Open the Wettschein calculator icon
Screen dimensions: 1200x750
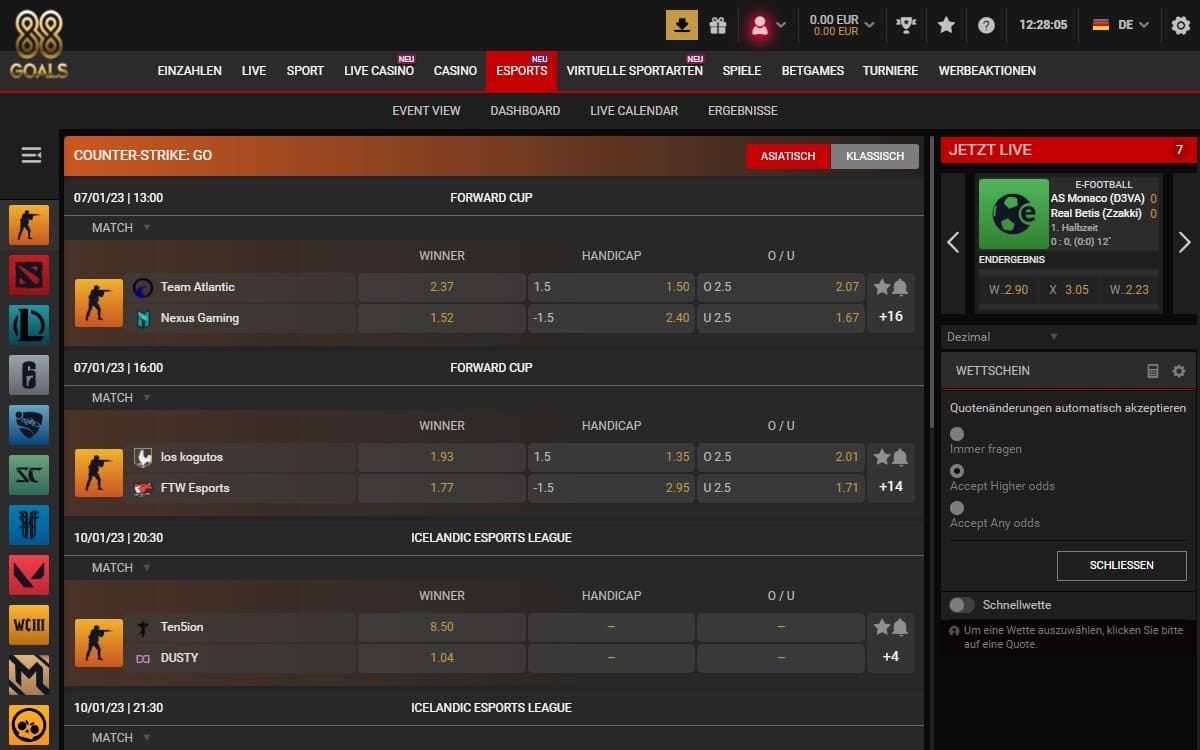(1153, 371)
